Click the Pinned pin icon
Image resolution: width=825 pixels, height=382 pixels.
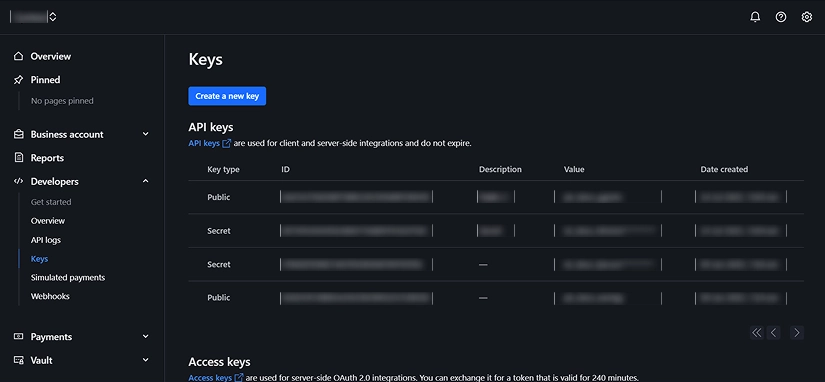pos(18,79)
